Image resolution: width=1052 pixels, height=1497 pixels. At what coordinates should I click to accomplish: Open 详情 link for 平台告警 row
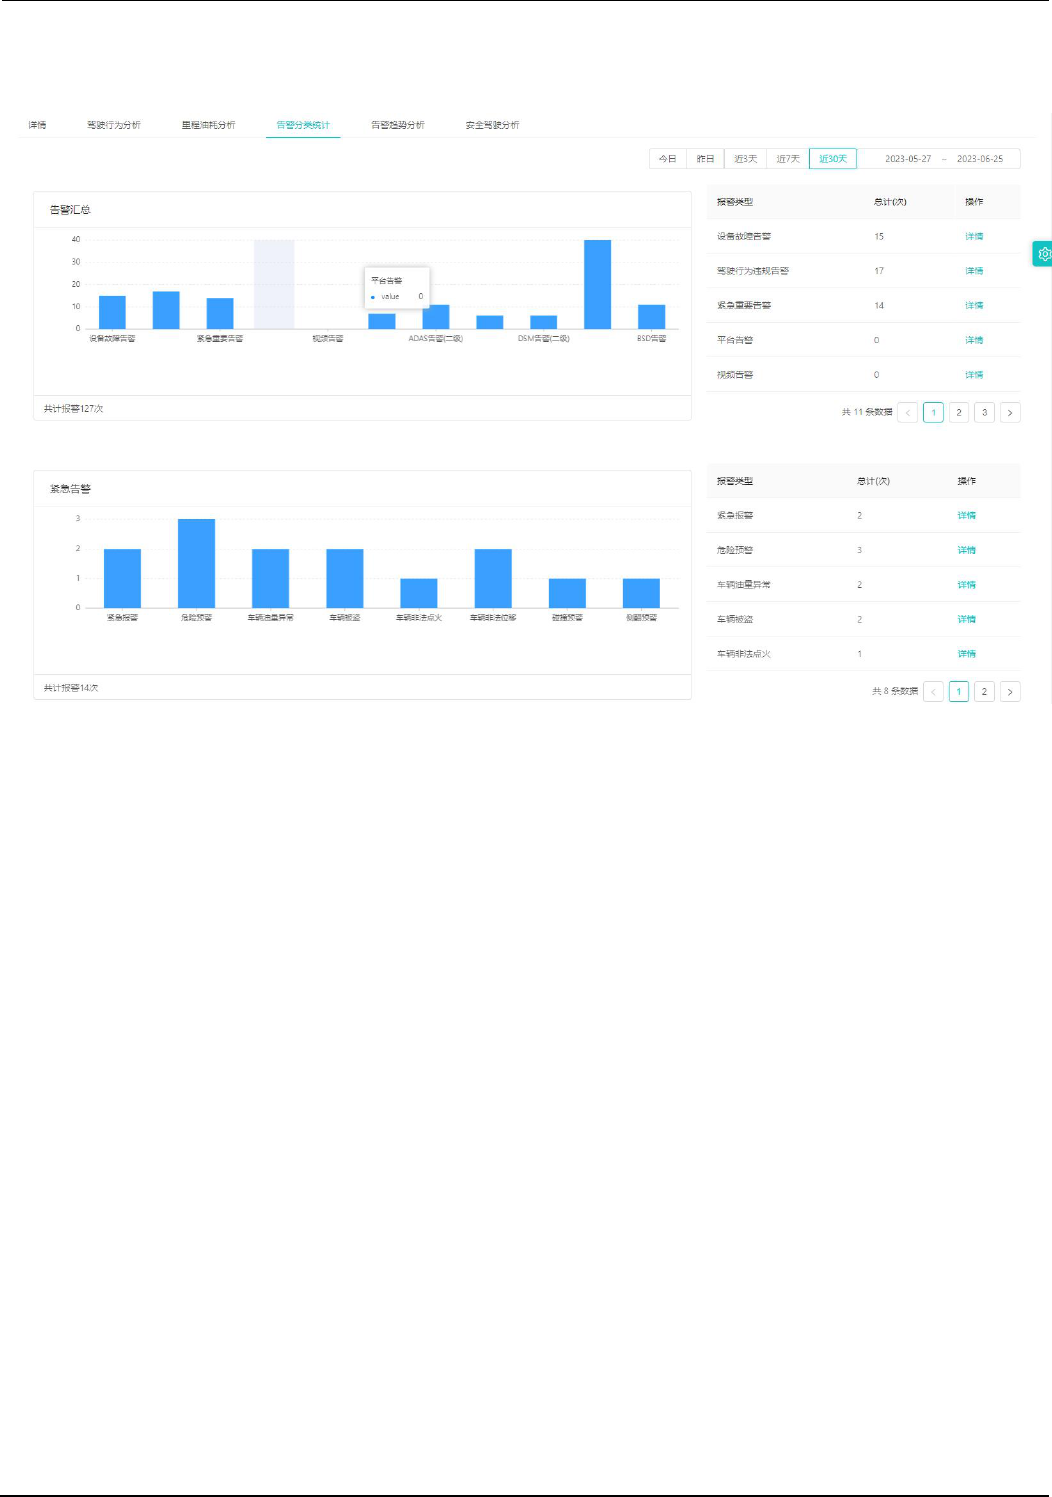[974, 340]
